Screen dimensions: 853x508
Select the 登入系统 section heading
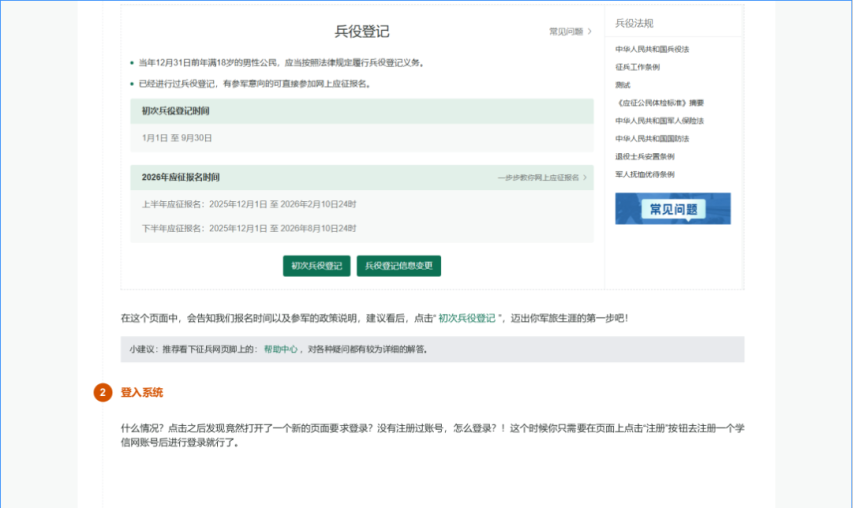click(x=141, y=393)
